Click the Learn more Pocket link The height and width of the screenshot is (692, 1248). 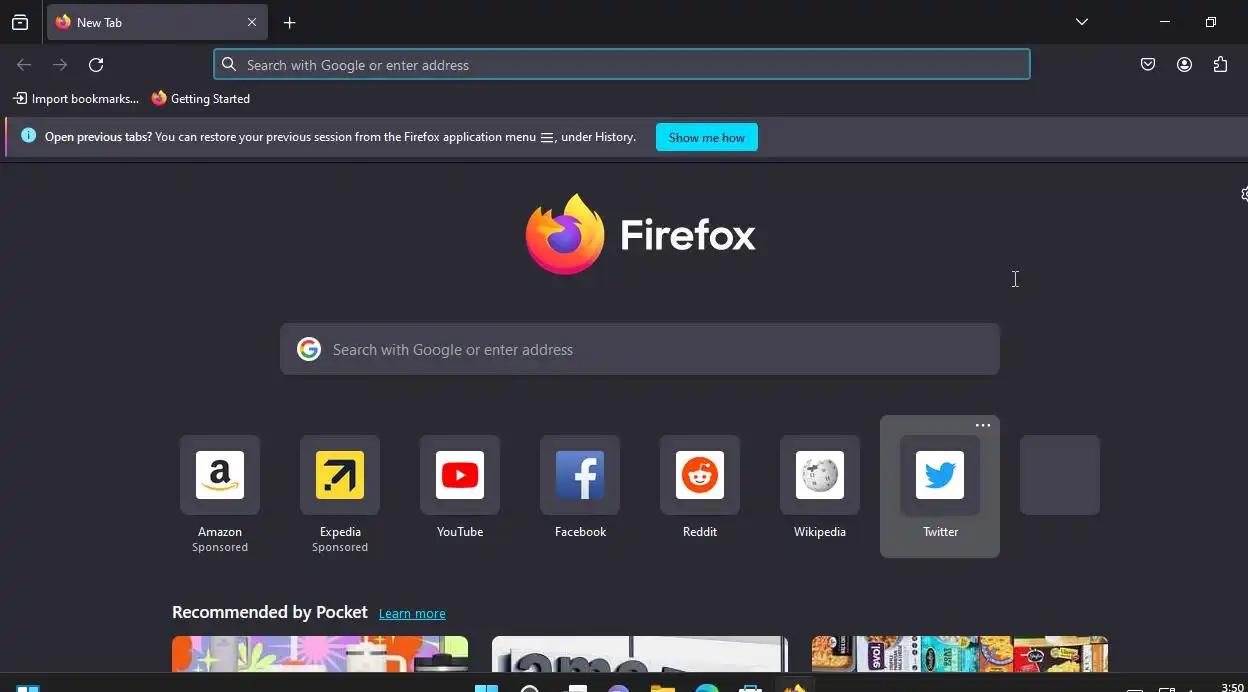pos(412,613)
